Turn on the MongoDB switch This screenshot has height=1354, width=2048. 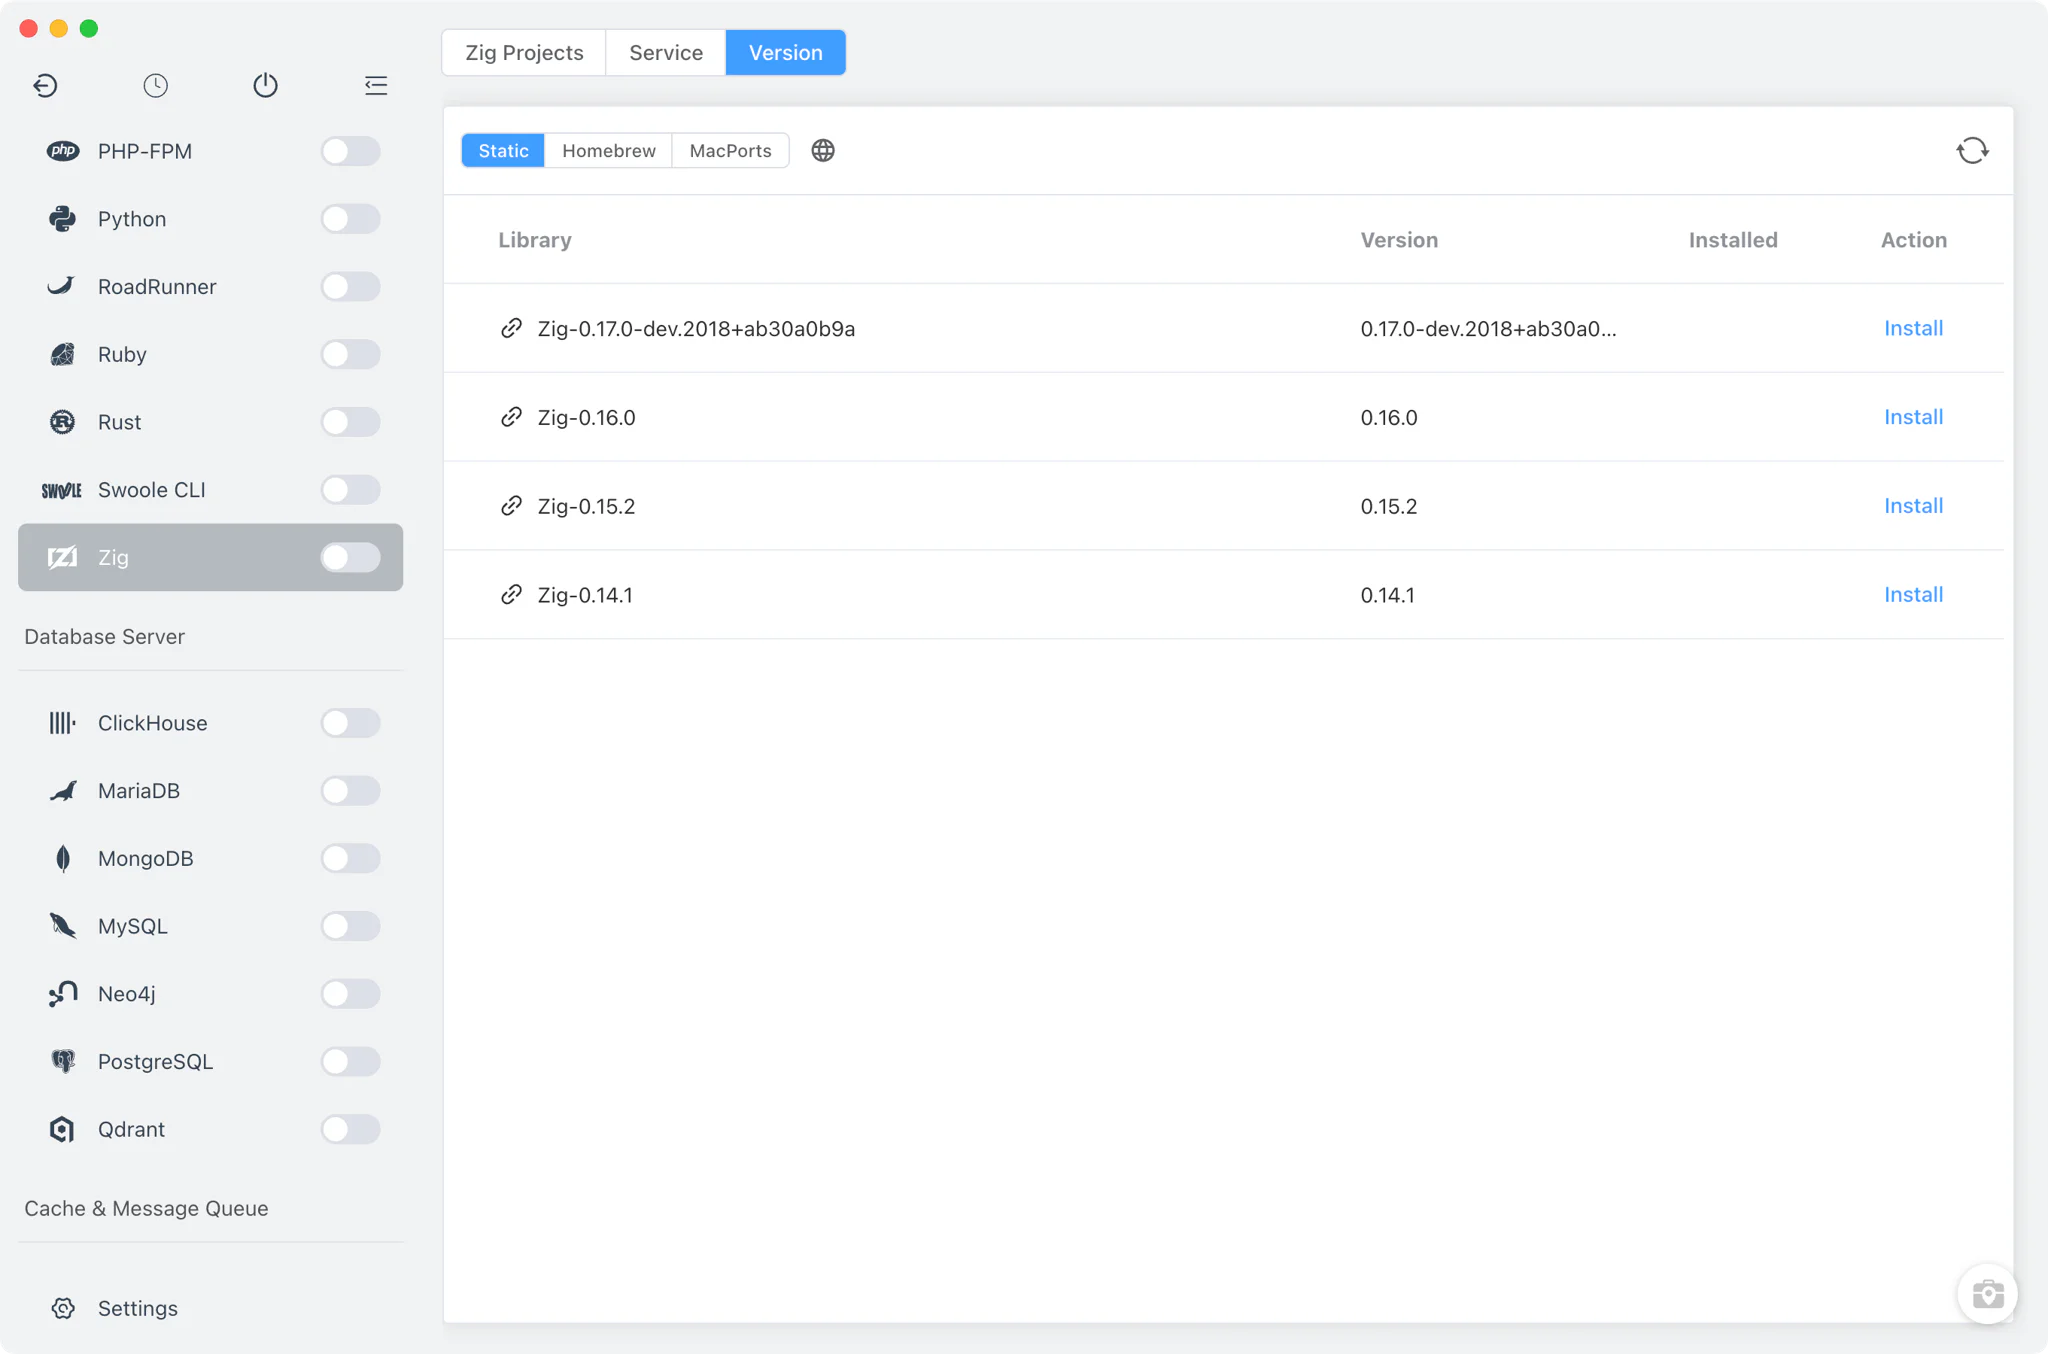coord(350,858)
